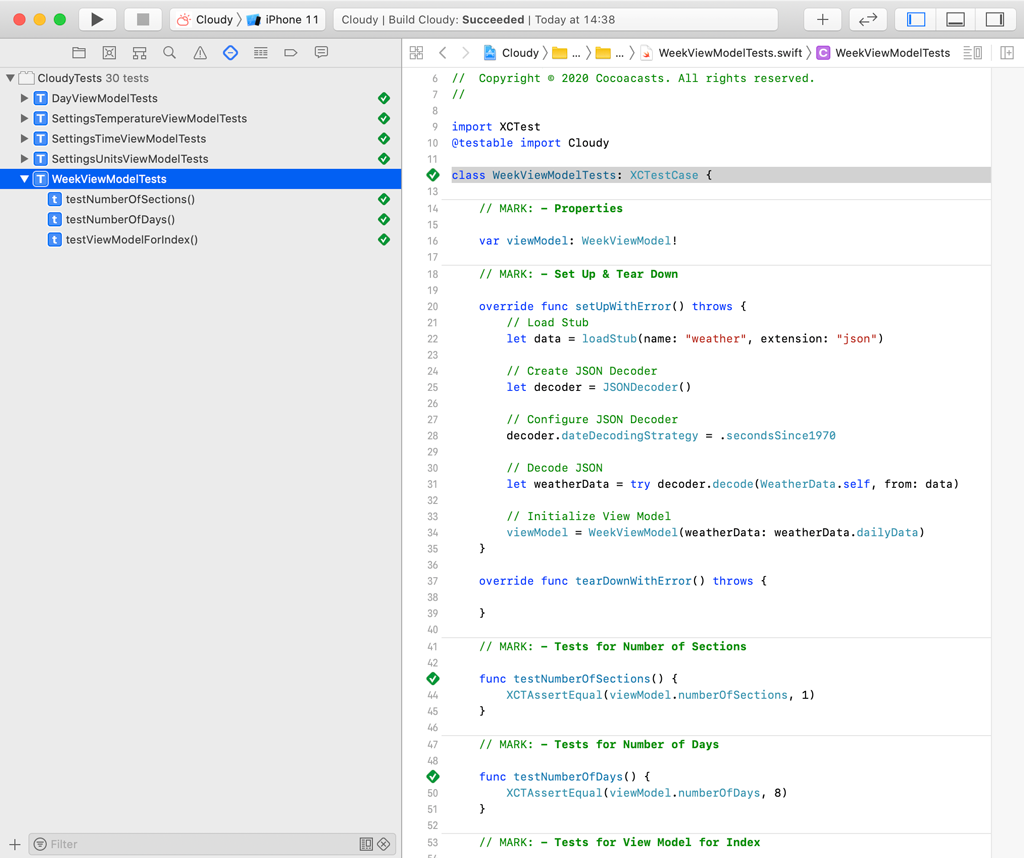This screenshot has height=858, width=1024.
Task: Click the plus button to add a tab
Action: point(822,18)
